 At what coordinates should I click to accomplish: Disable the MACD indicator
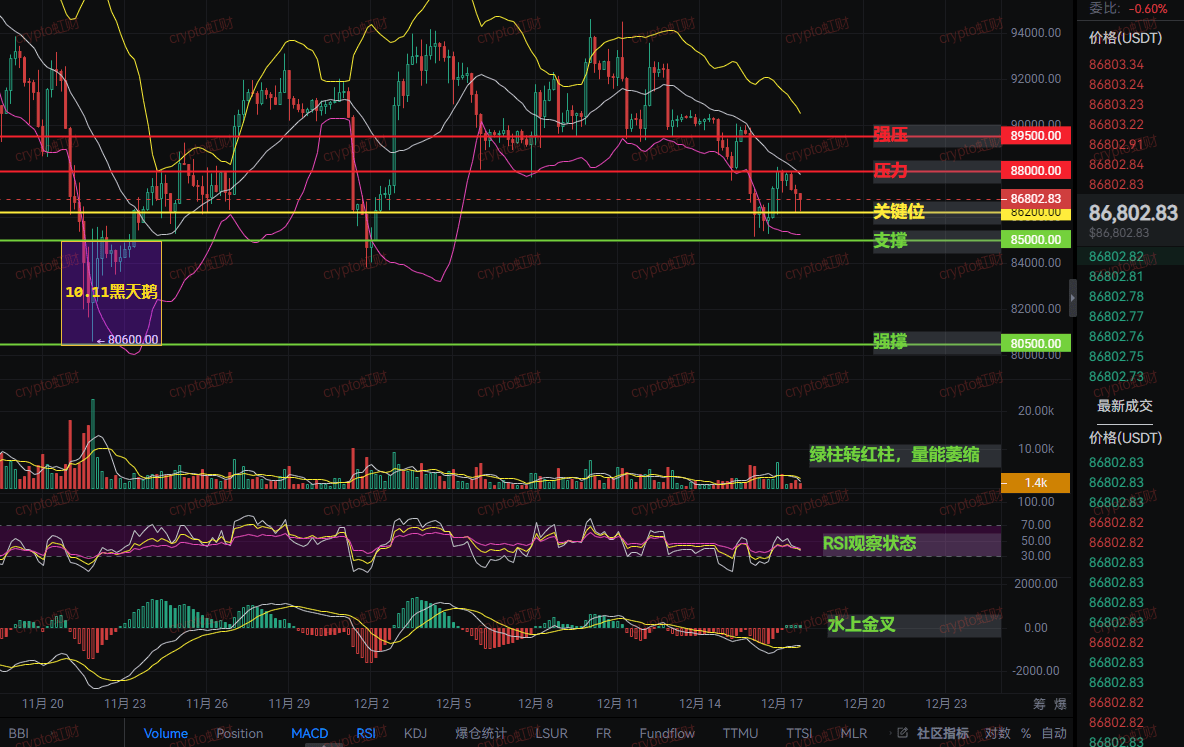click(x=309, y=733)
